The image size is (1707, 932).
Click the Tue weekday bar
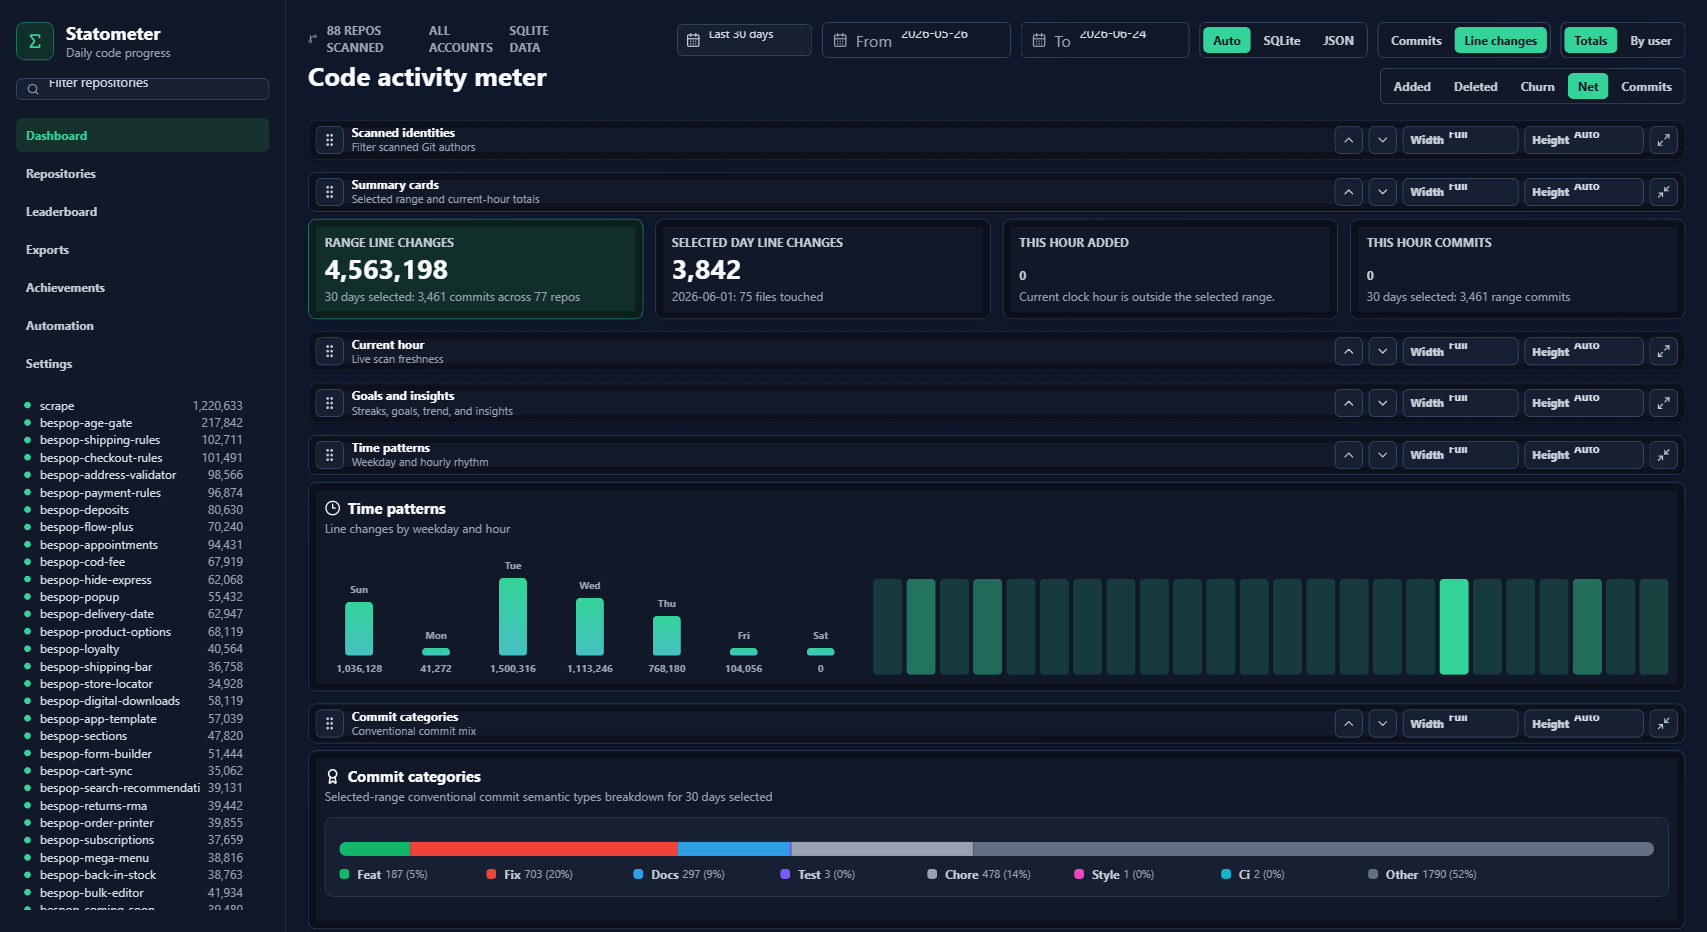tap(513, 616)
